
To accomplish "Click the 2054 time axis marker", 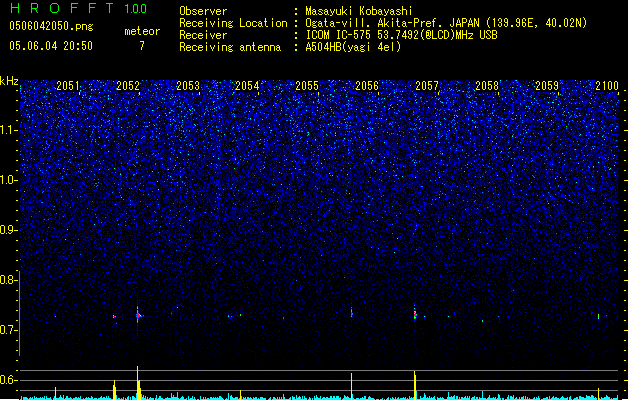I will coord(247,86).
